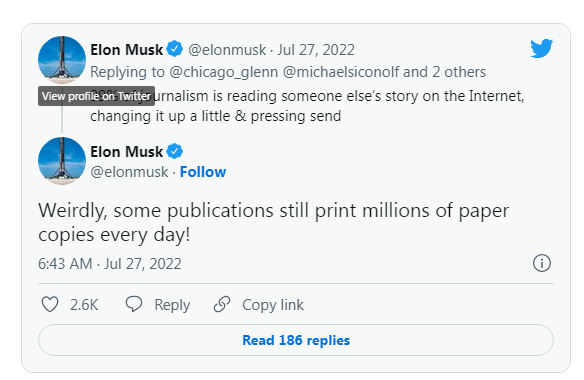Open Read 186 replies button
The height and width of the screenshot is (380, 584).
(296, 340)
